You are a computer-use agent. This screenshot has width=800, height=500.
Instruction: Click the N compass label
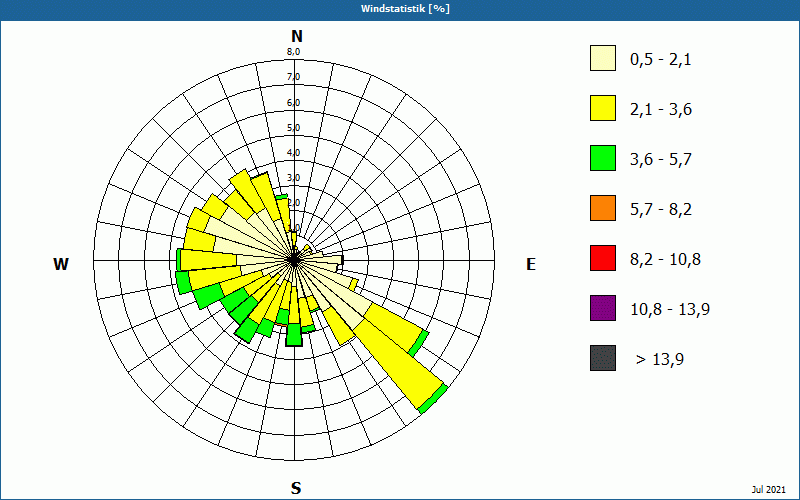click(296, 36)
